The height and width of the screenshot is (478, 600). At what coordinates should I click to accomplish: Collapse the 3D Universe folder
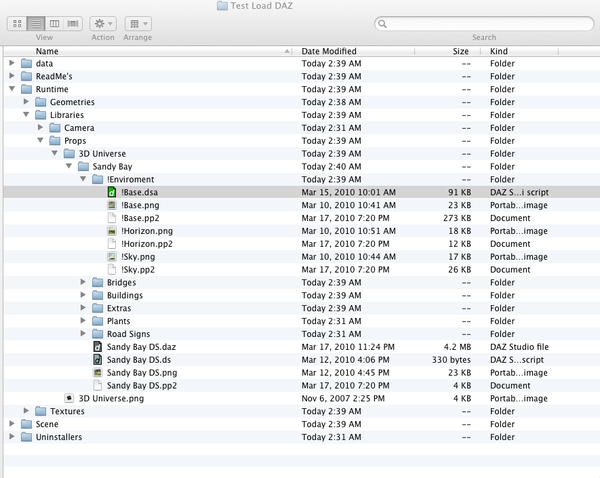click(x=55, y=153)
